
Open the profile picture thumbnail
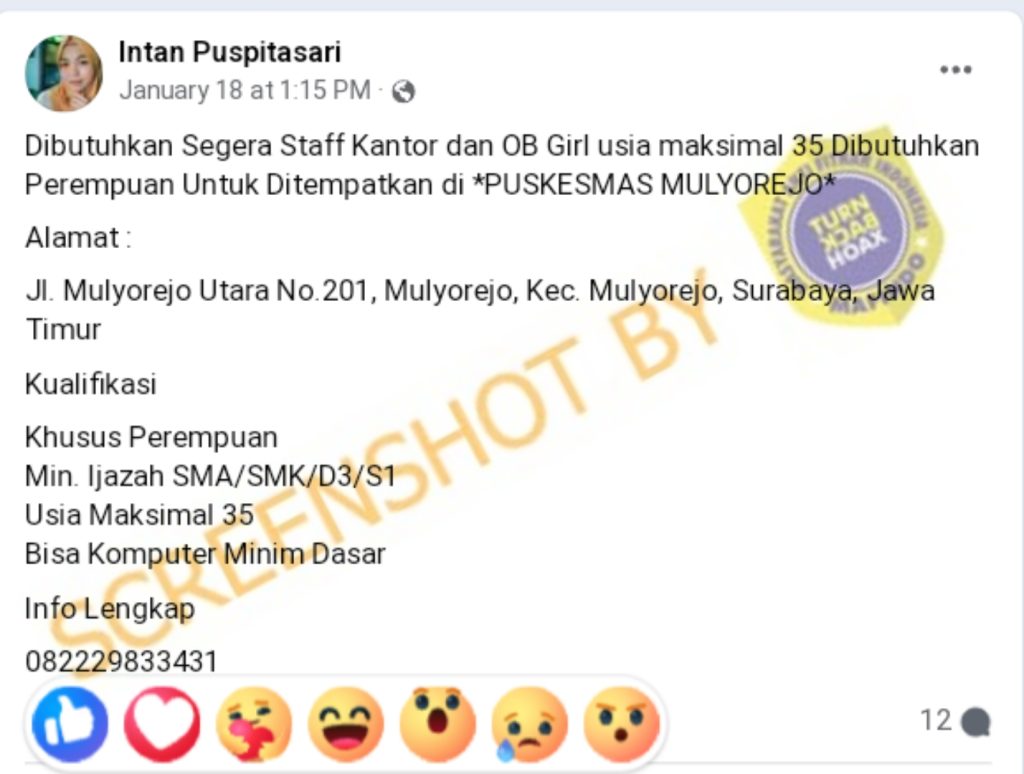(x=63, y=73)
